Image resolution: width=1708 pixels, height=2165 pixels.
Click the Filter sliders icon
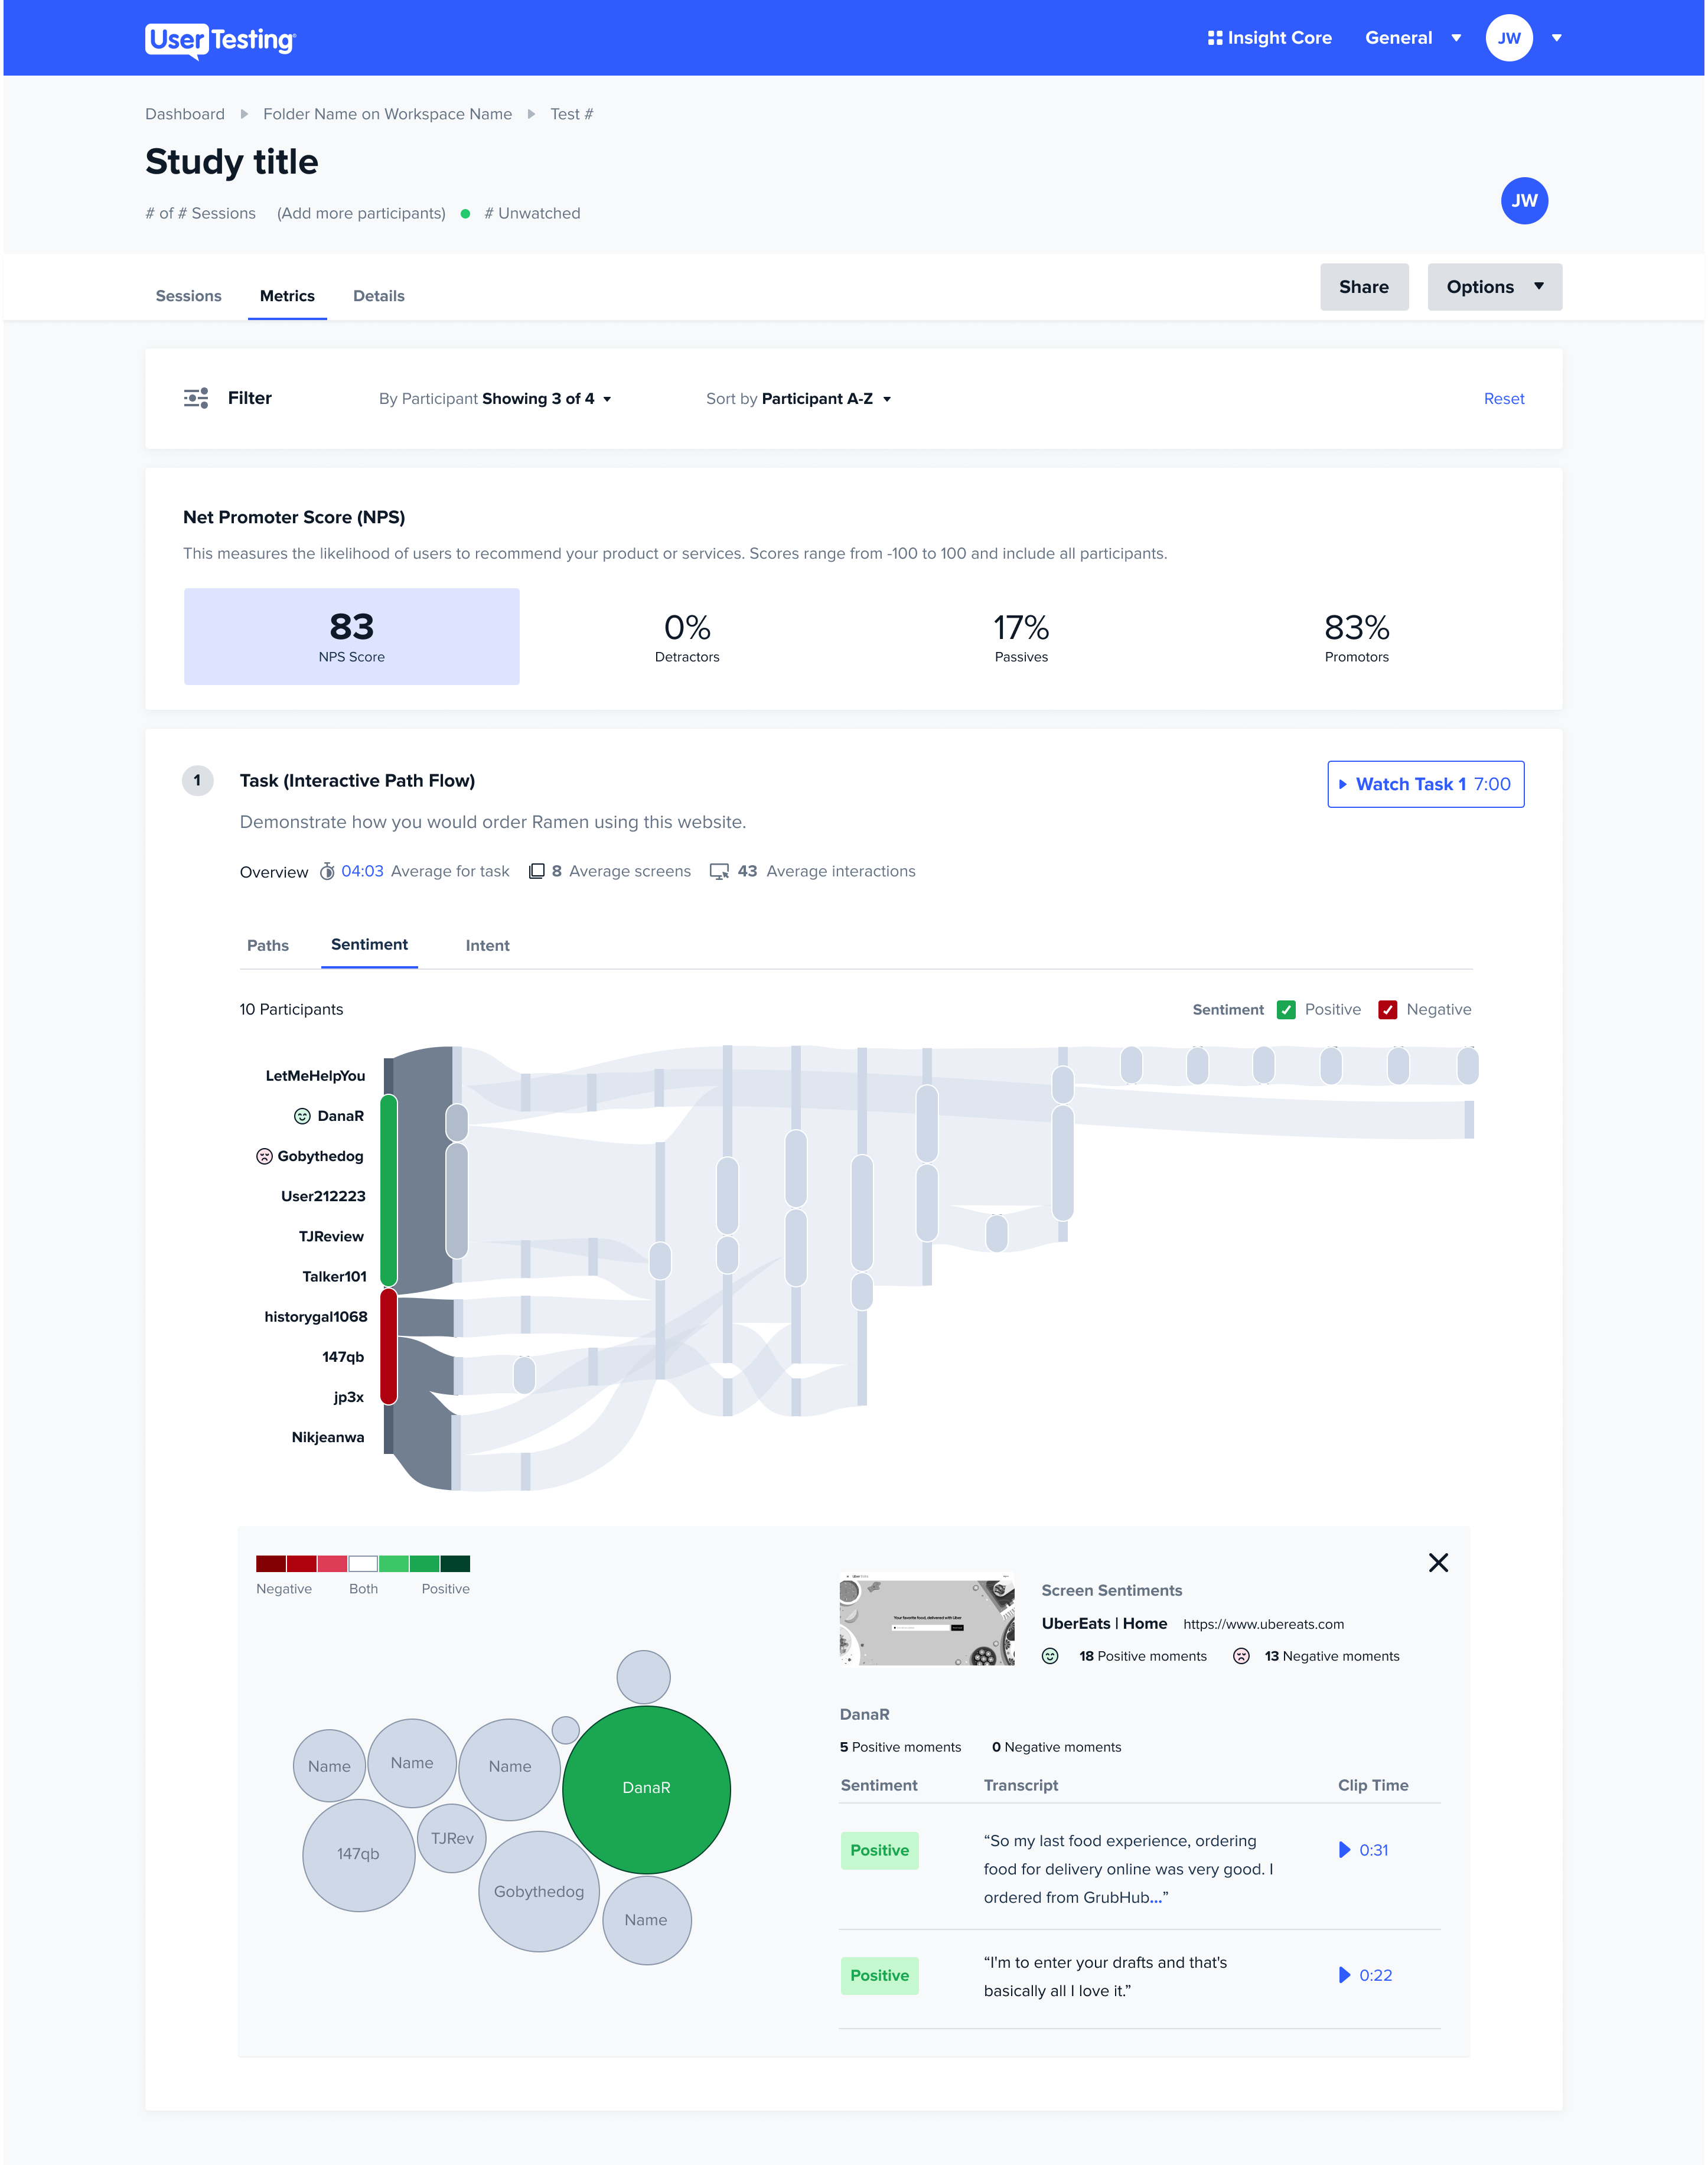click(196, 398)
